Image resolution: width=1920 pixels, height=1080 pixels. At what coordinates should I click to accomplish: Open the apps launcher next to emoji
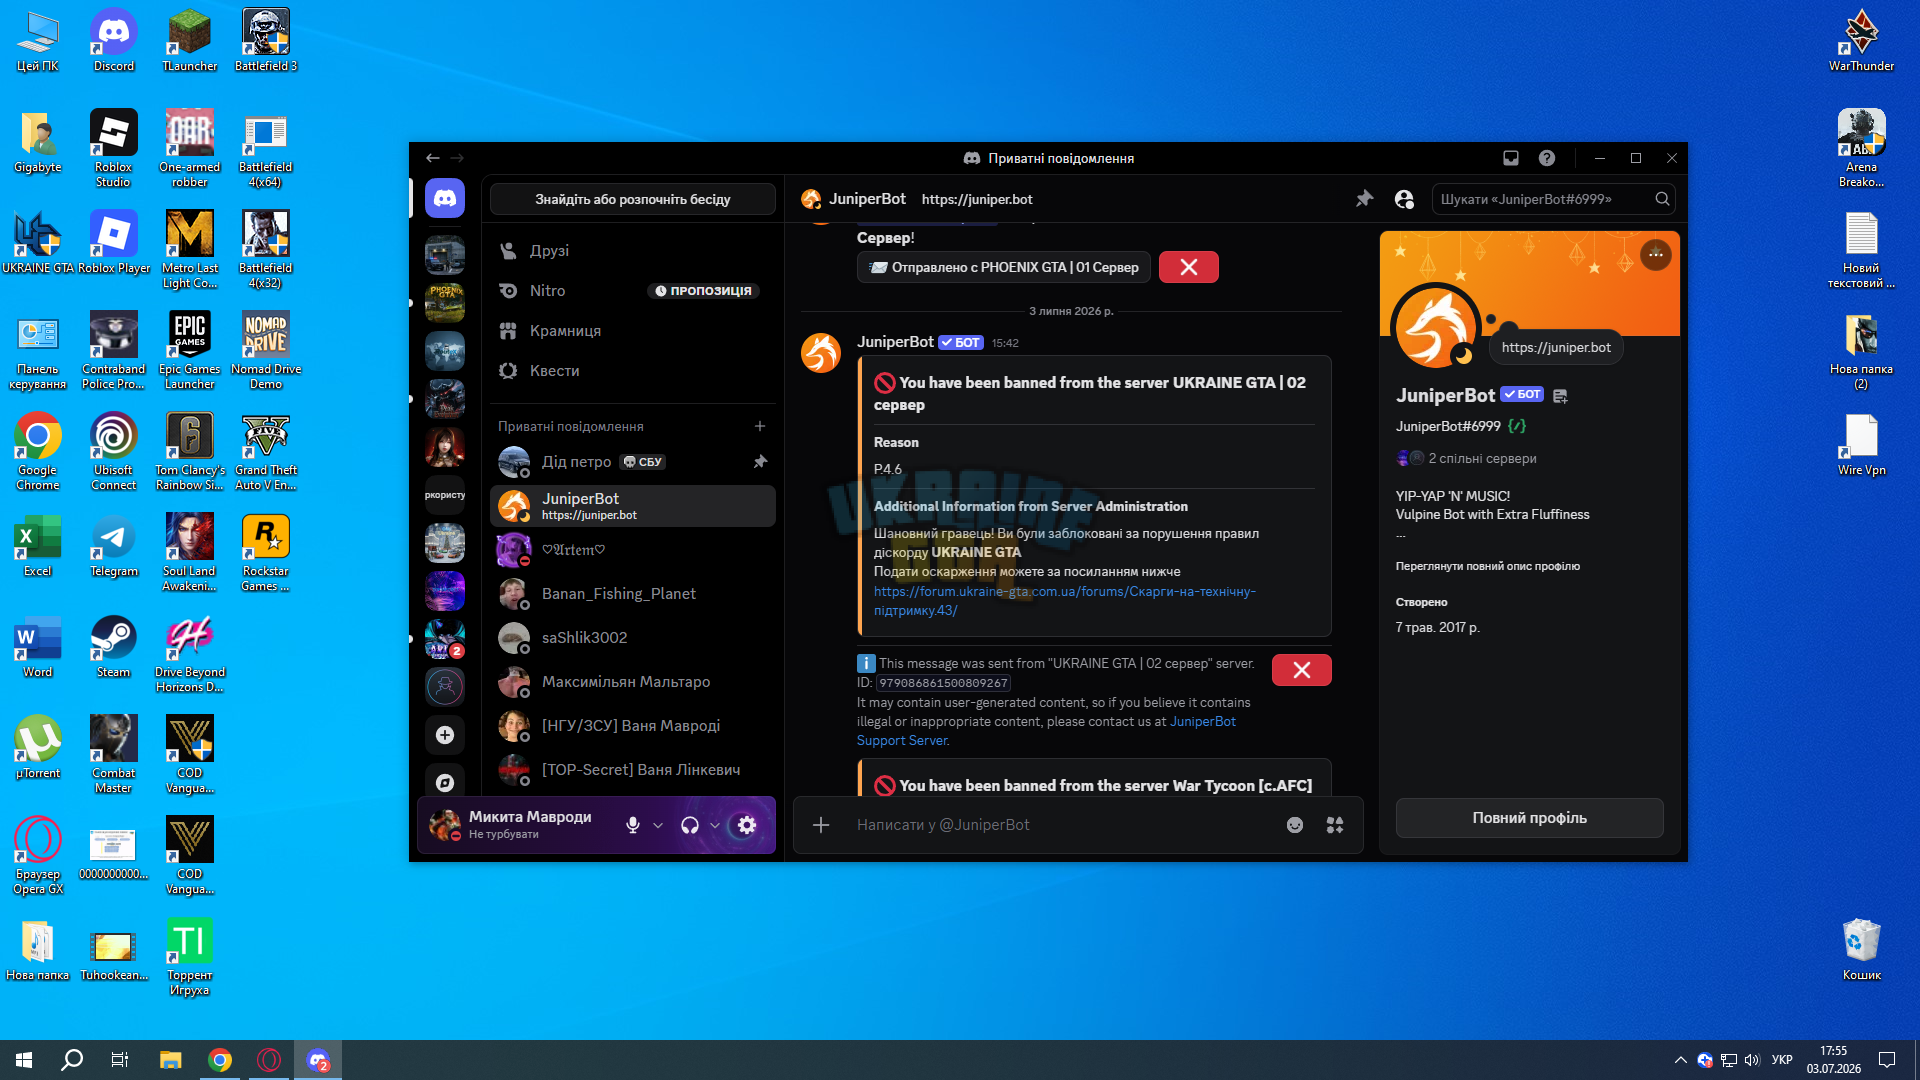pyautogui.click(x=1335, y=825)
